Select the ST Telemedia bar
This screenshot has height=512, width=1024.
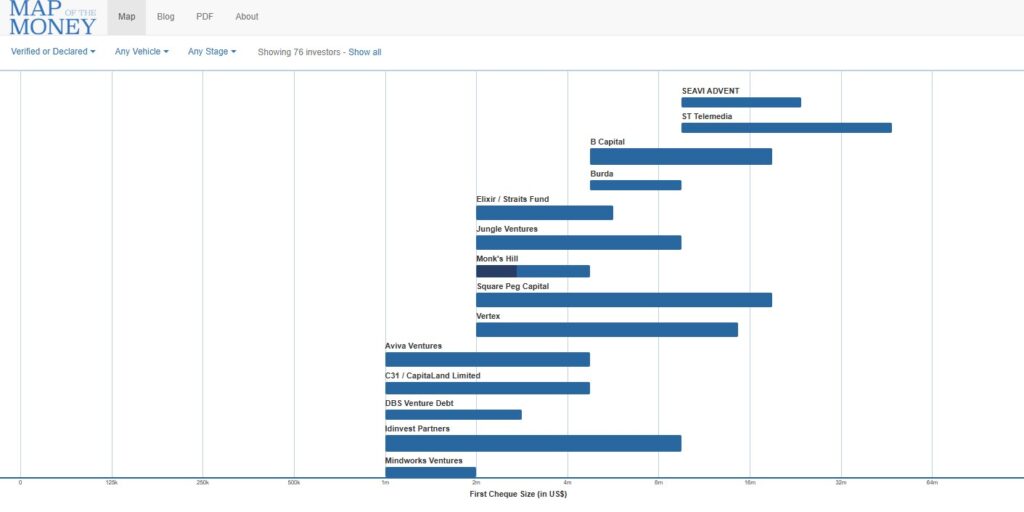point(786,128)
